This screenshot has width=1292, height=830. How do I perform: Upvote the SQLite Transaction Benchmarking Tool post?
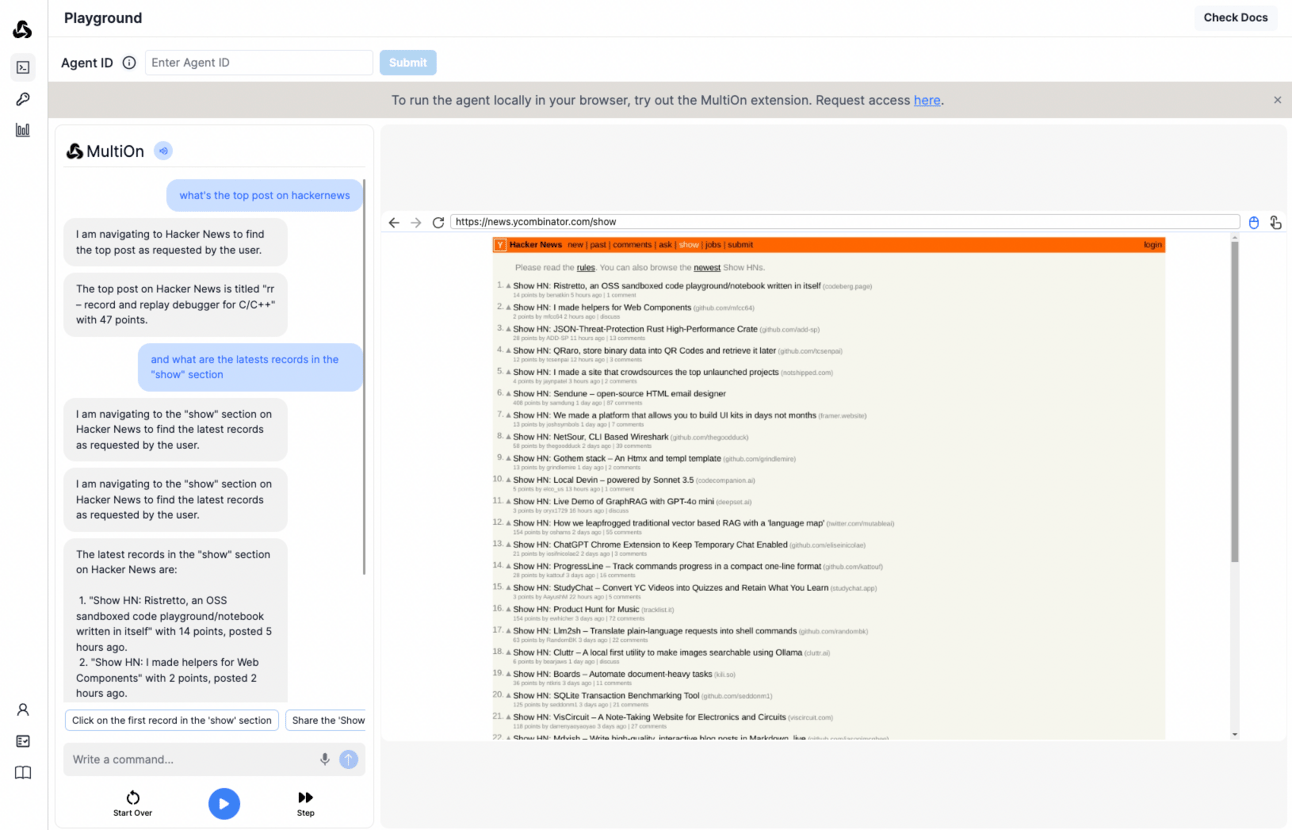pyautogui.click(x=508, y=695)
